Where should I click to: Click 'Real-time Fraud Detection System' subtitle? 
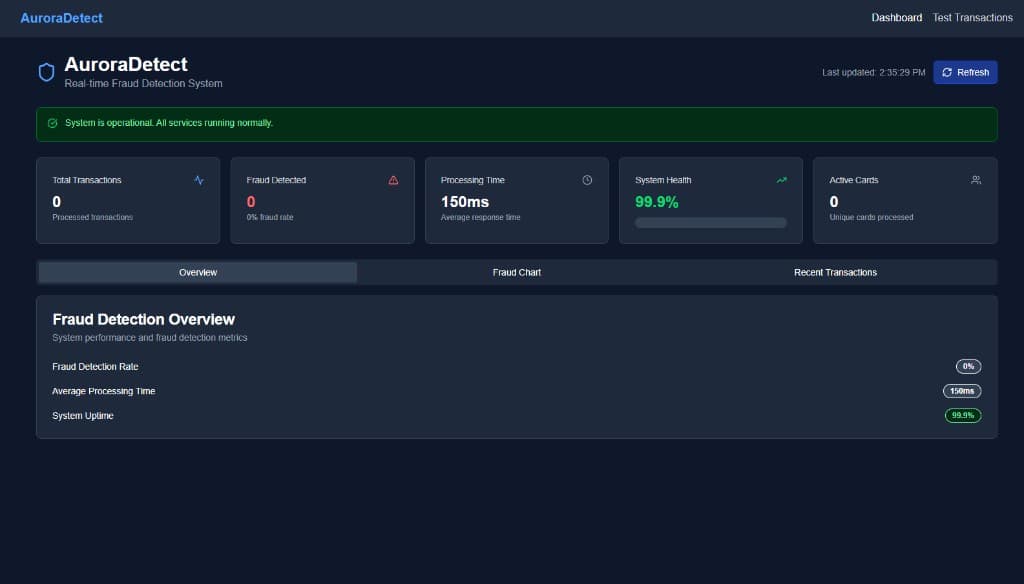point(143,84)
